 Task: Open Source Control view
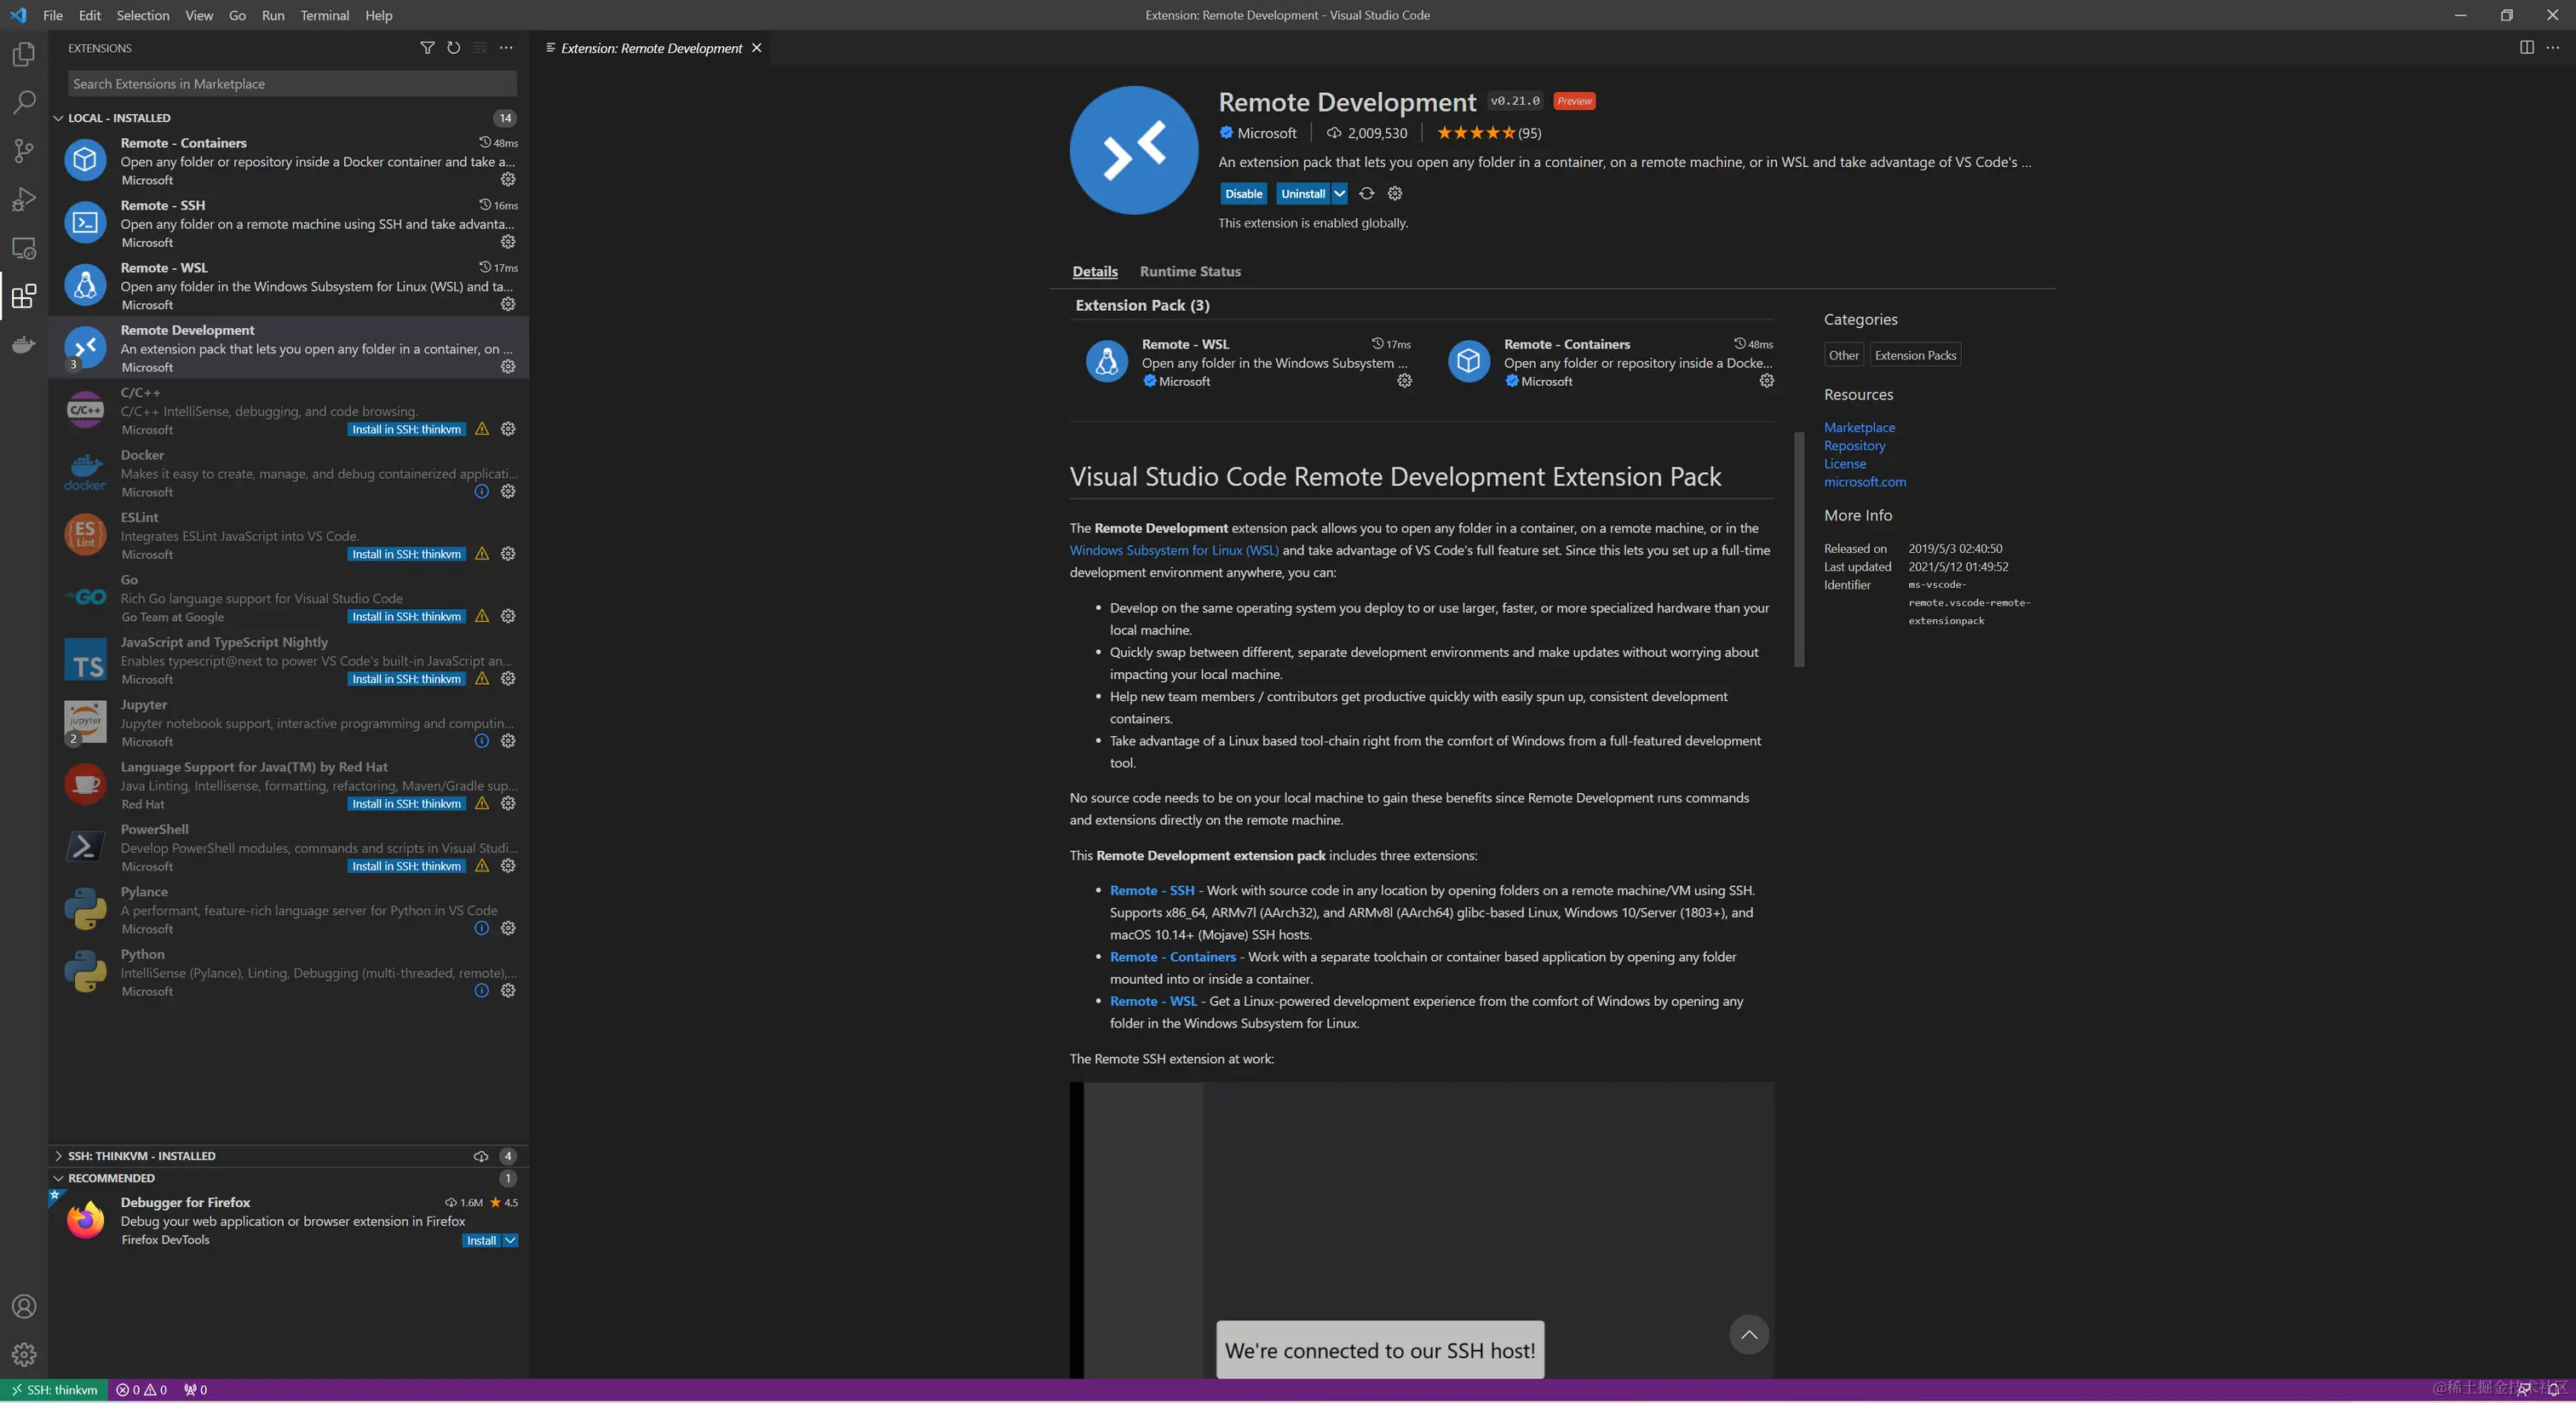pos(24,151)
